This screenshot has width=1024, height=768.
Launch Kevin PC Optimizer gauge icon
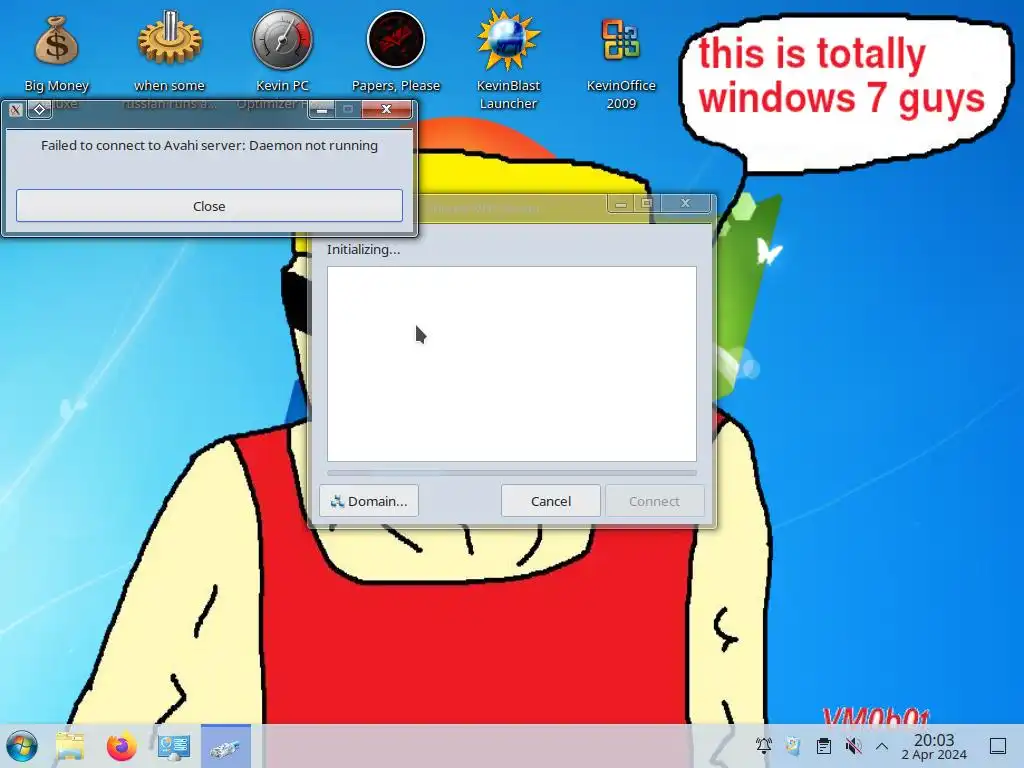coord(282,40)
